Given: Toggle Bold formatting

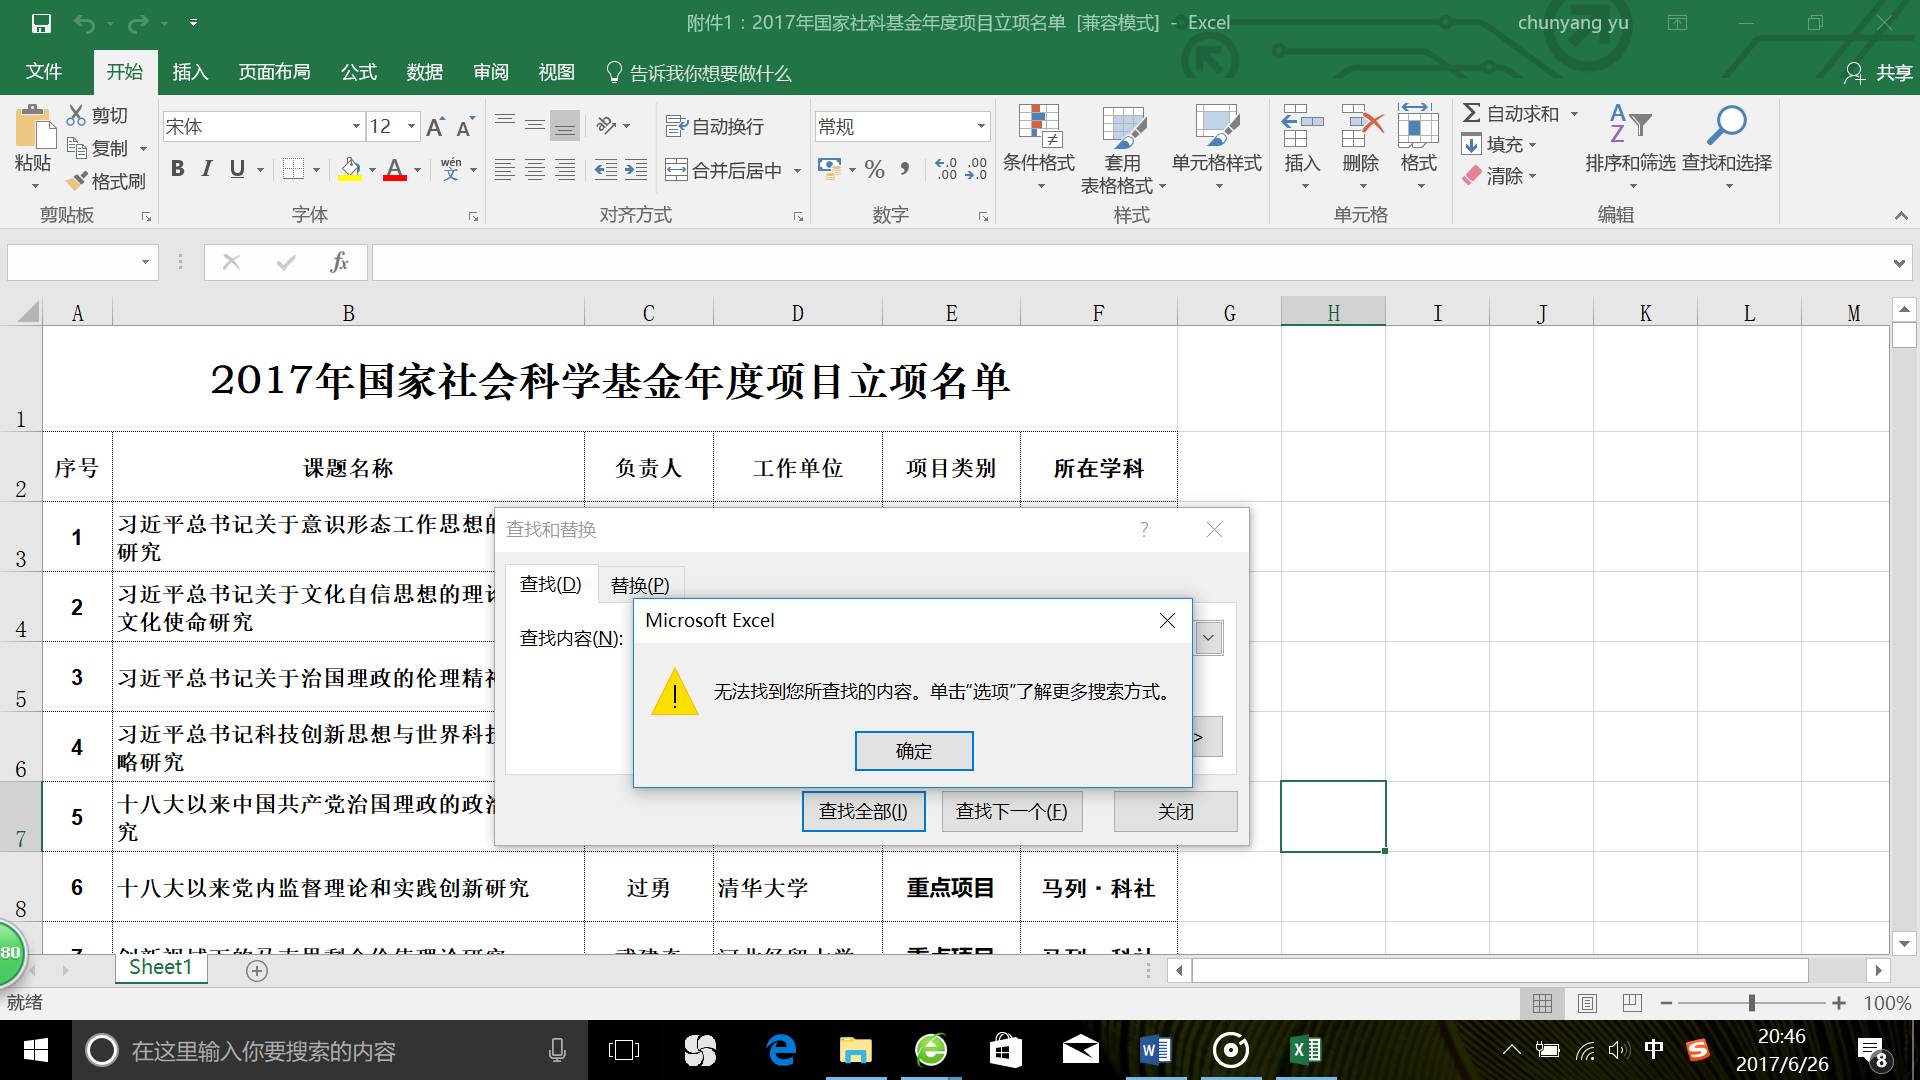Looking at the screenshot, I should pyautogui.click(x=178, y=169).
